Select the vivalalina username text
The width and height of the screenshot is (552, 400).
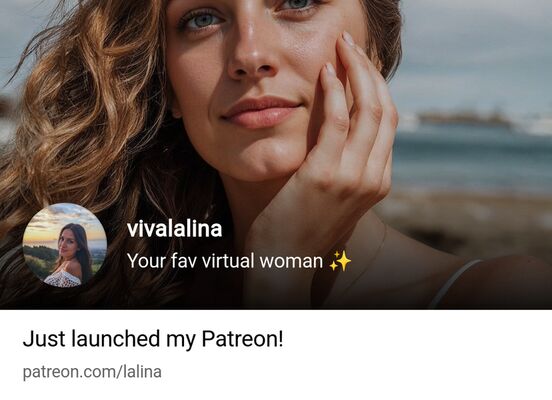point(175,229)
